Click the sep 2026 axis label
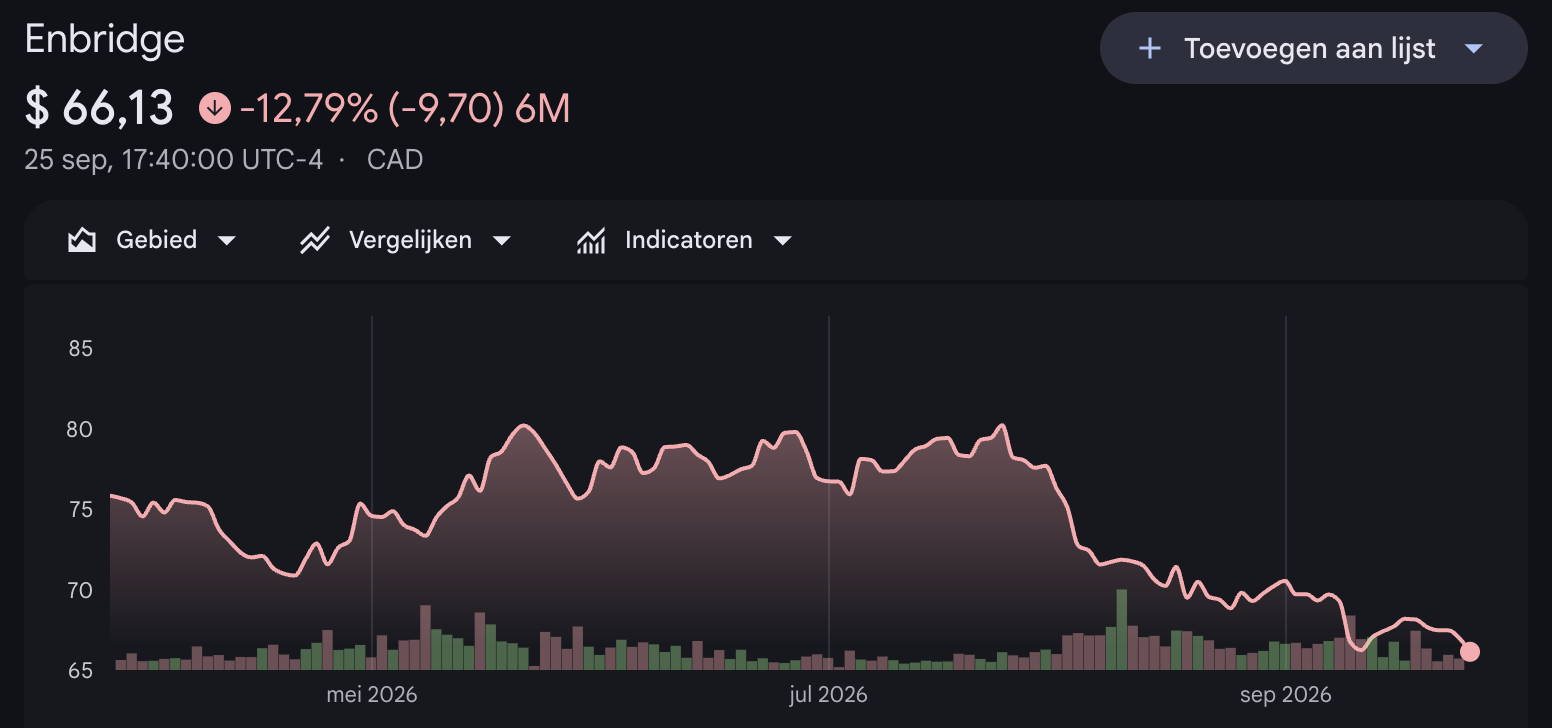The width and height of the screenshot is (1552, 728). pyautogui.click(x=1285, y=694)
